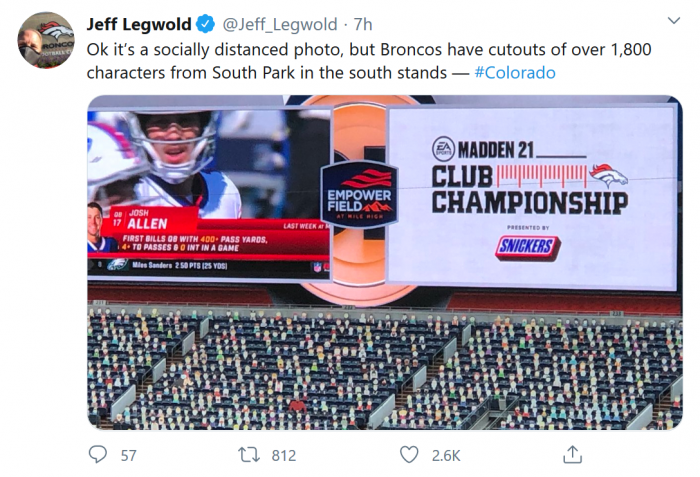Viewport: 700px width, 477px height.
Task: Click the tweet text about Broncos cutouts
Action: (x=300, y=60)
